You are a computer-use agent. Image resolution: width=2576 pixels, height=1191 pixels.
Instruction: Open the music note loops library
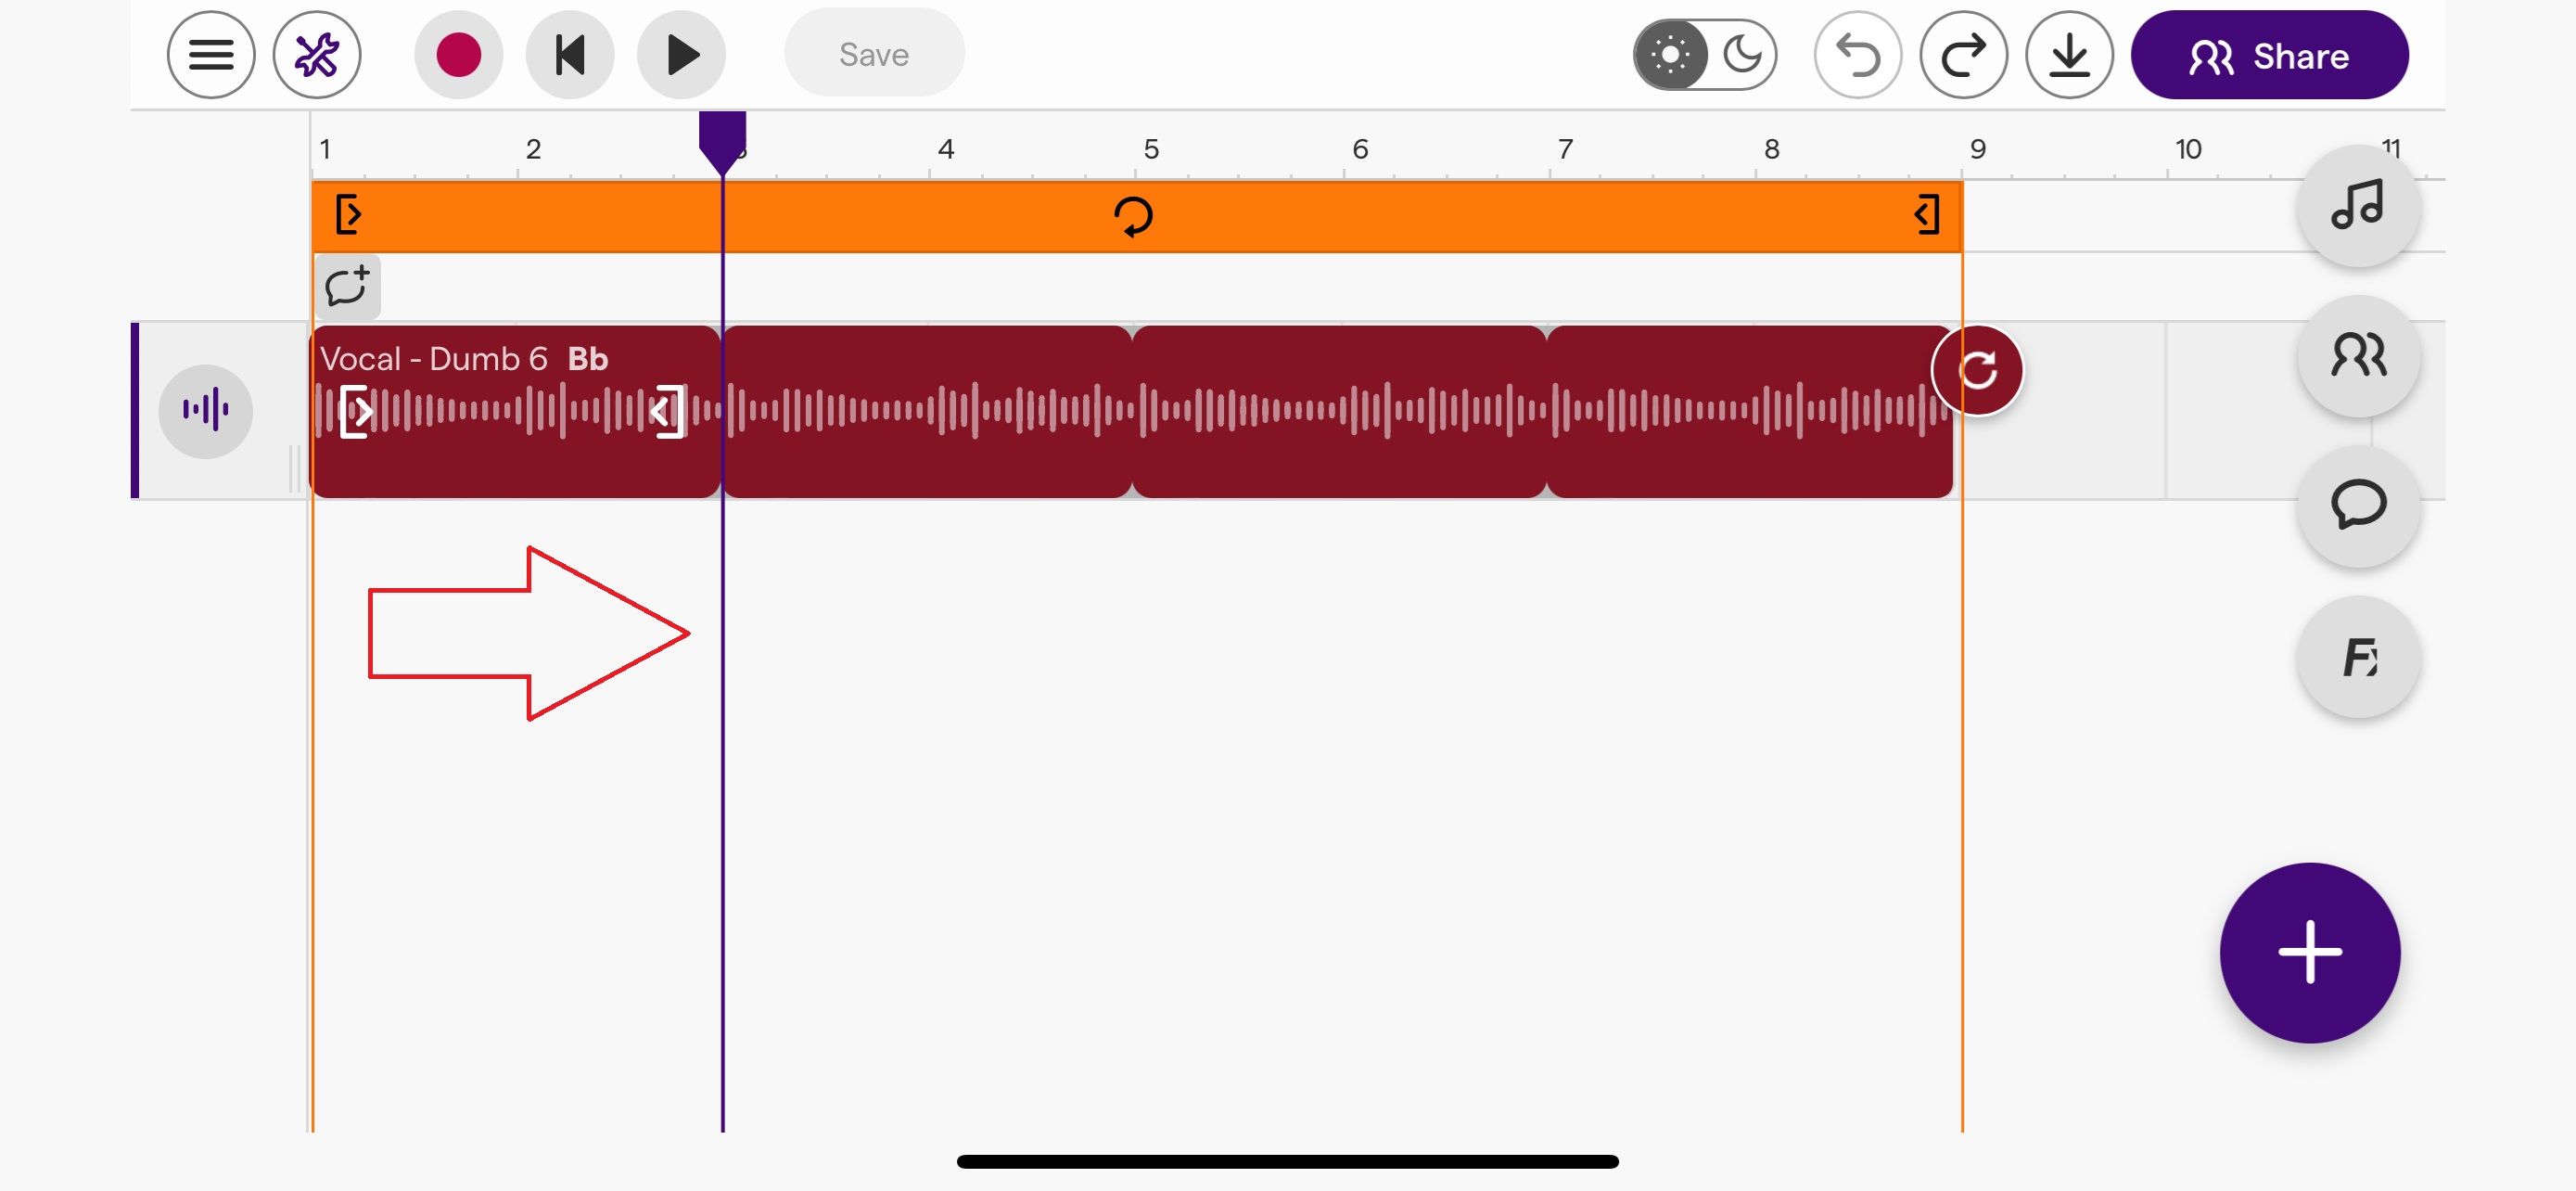pos(2358,206)
